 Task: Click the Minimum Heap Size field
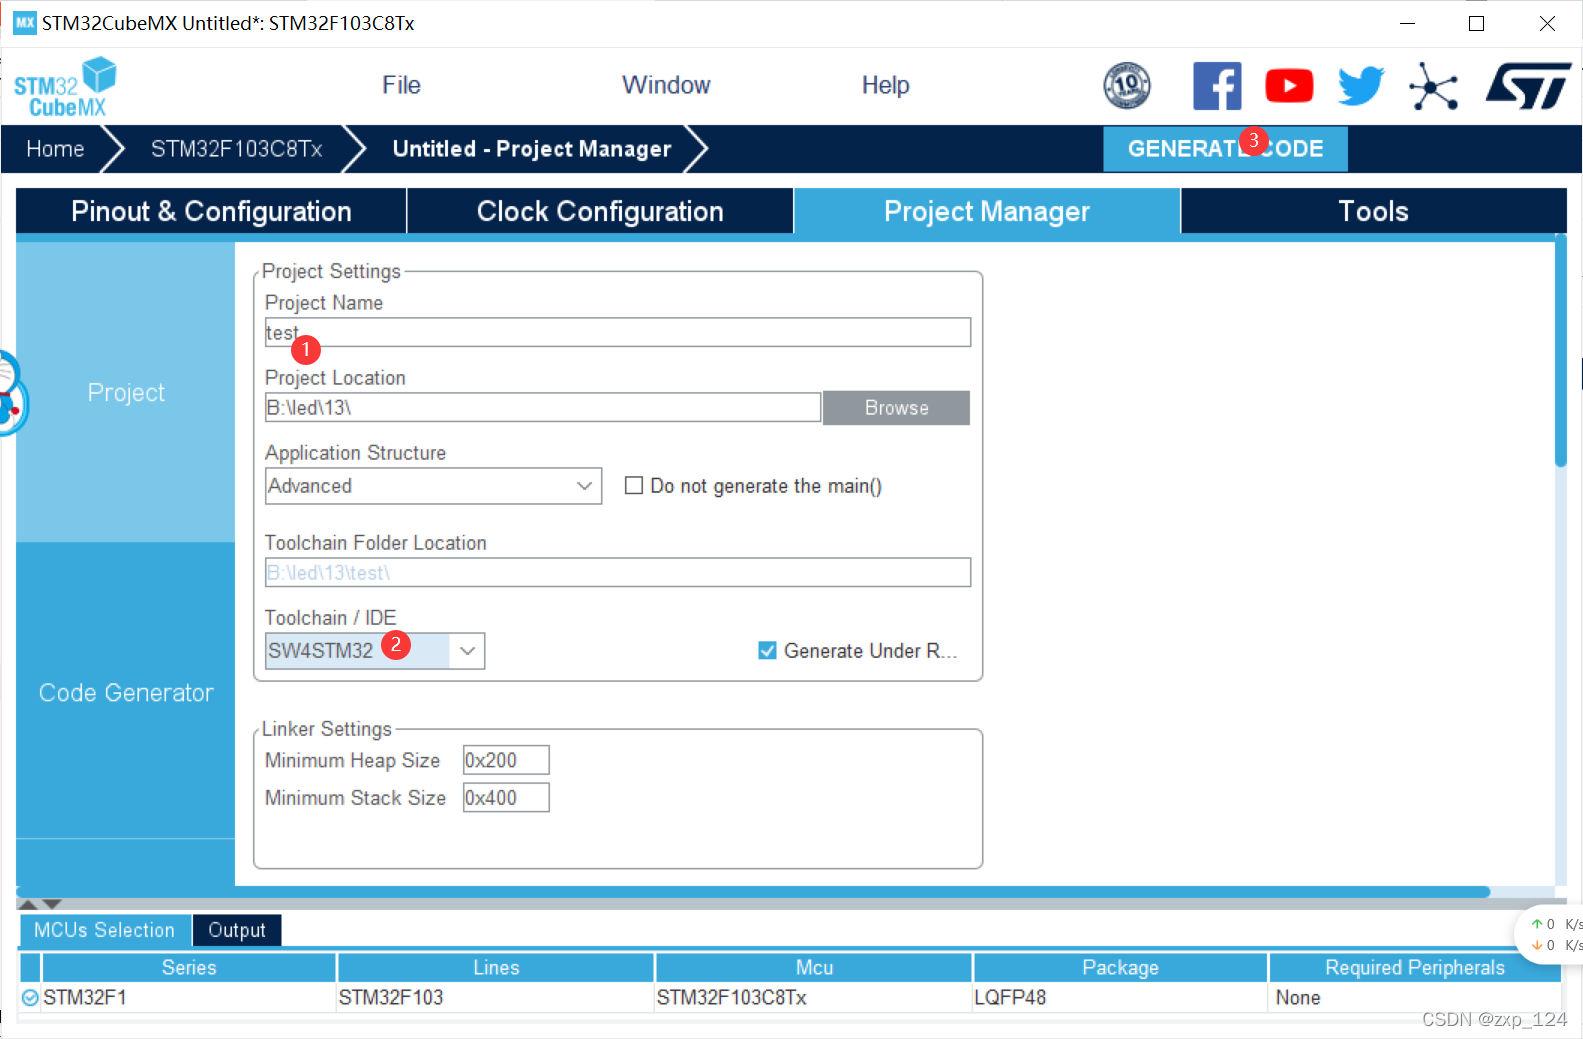pyautogui.click(x=506, y=760)
